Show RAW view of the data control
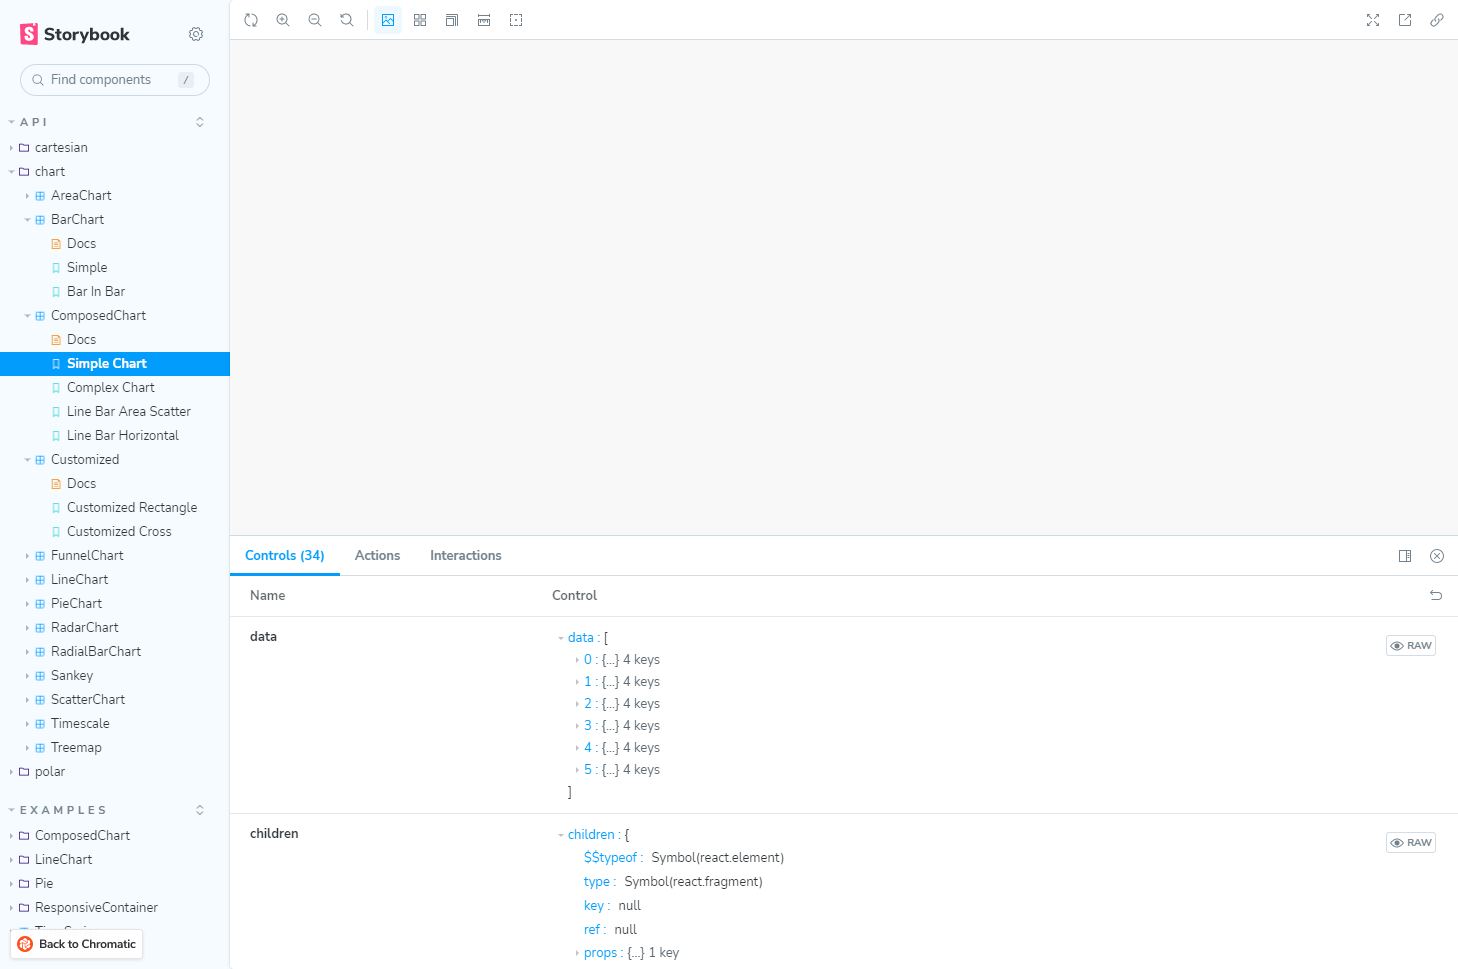 click(x=1410, y=645)
